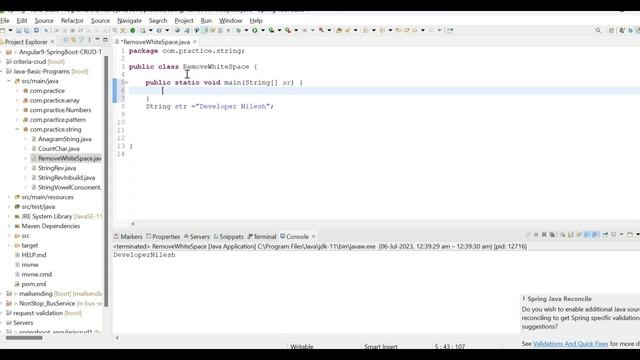Close the Console view tab
Image resolution: width=640 pixels, height=360 pixels.
point(313,236)
